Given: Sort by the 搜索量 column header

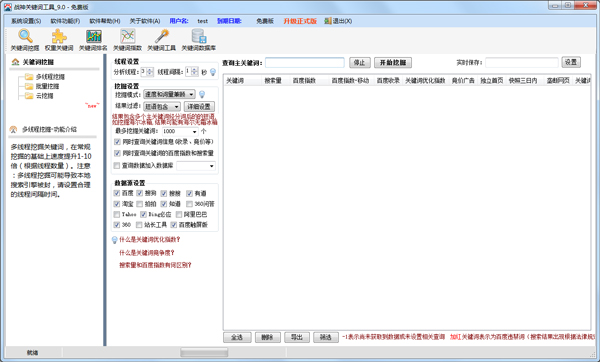Looking at the screenshot, I should [x=273, y=80].
